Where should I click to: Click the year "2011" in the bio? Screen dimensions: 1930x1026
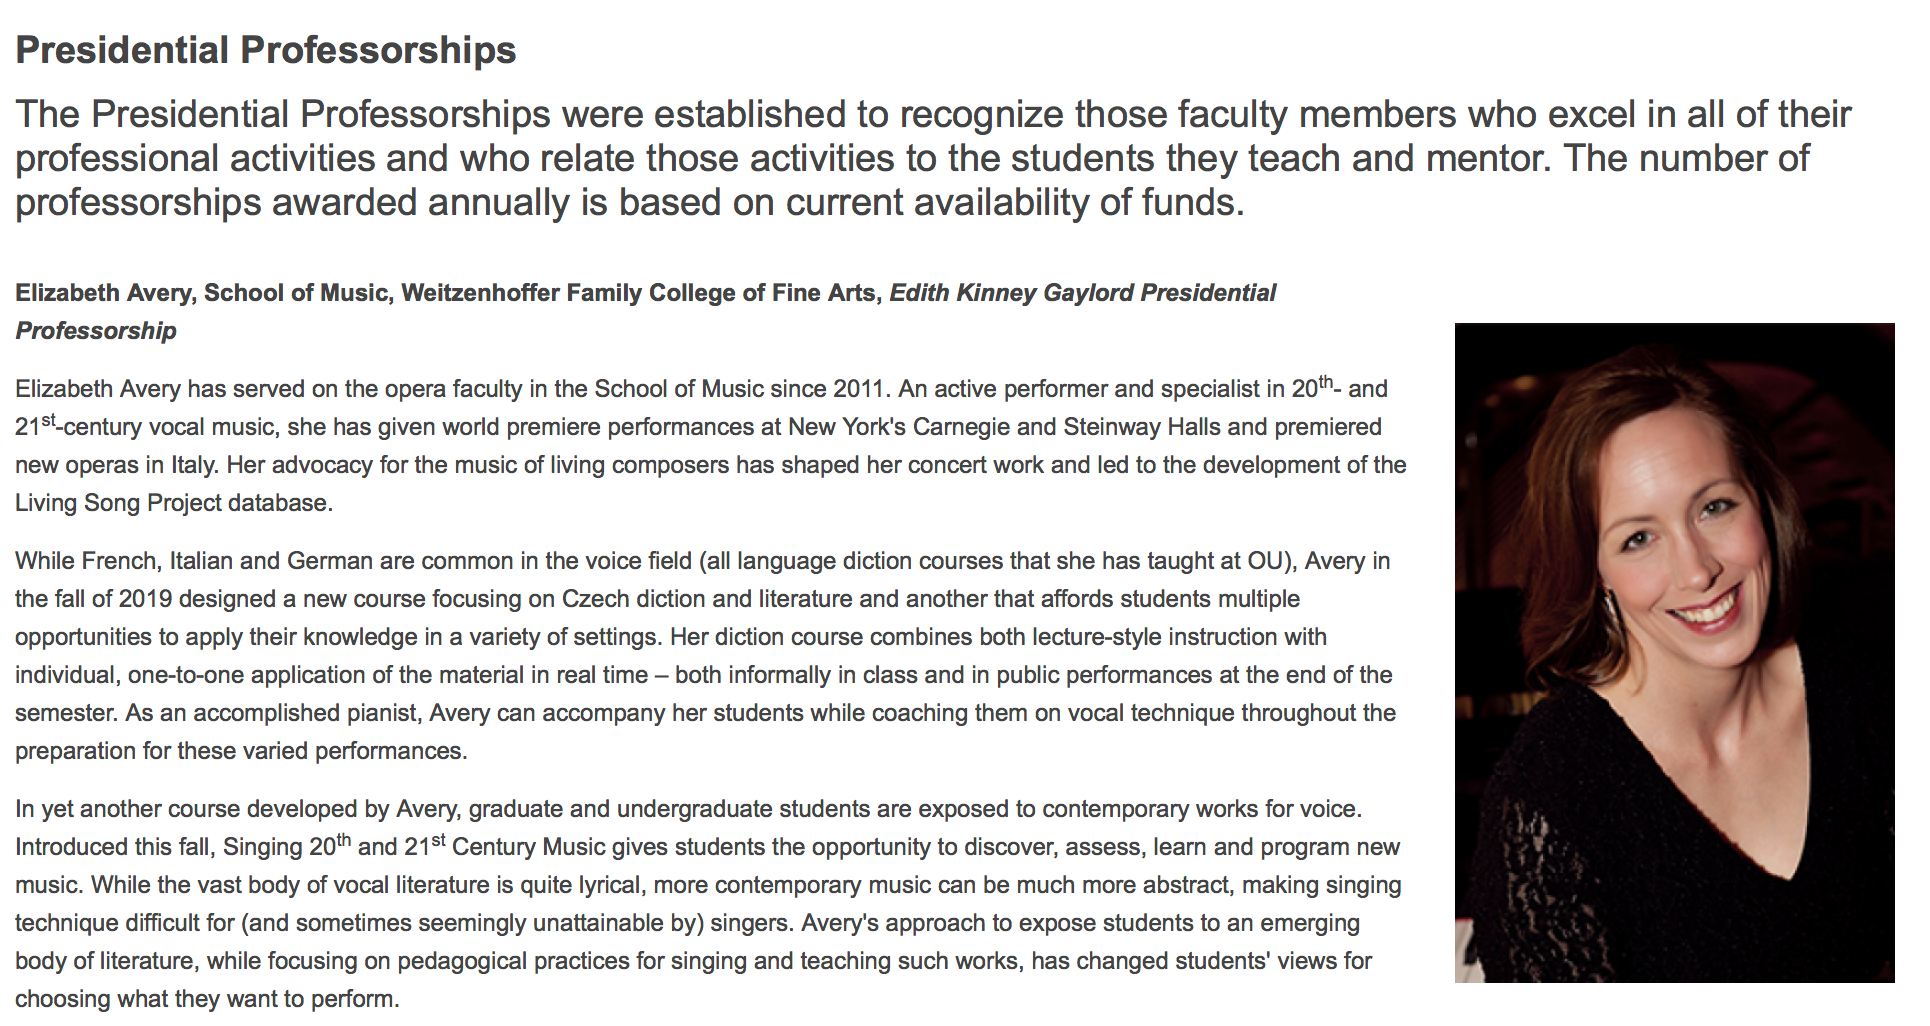(x=861, y=389)
